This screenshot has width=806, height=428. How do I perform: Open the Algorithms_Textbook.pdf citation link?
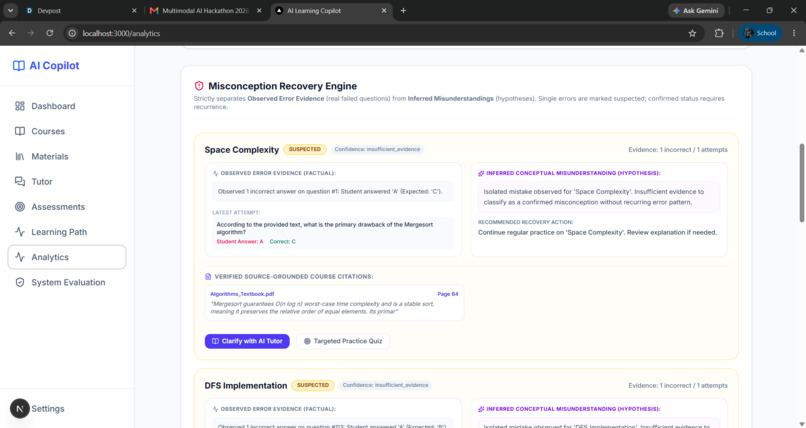pyautogui.click(x=242, y=294)
